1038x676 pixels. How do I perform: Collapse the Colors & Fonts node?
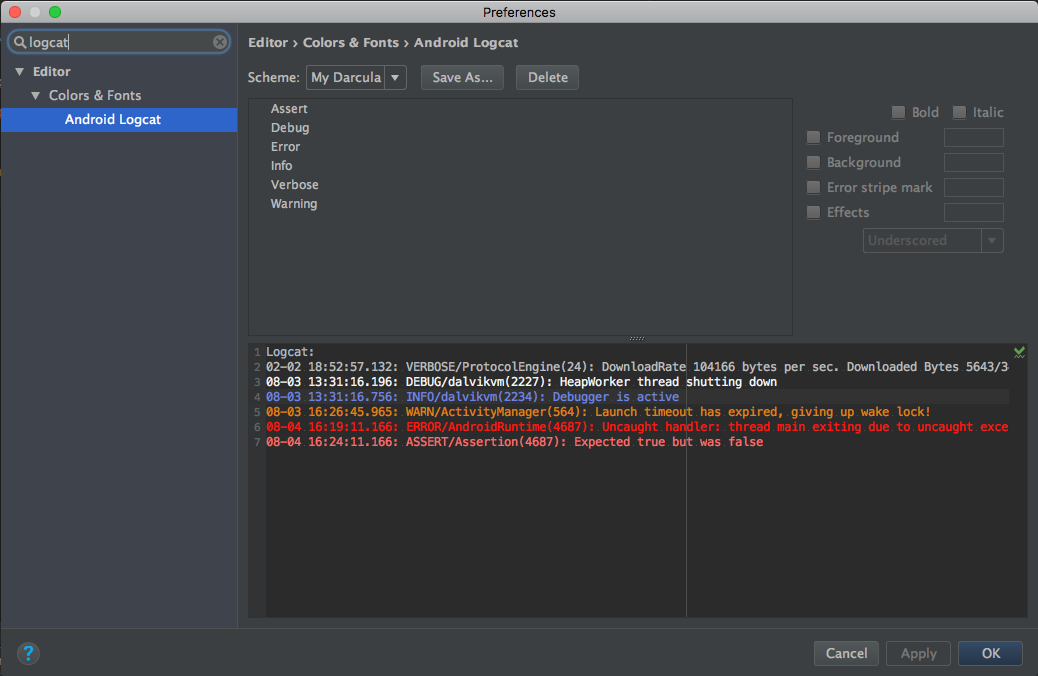click(x=36, y=95)
